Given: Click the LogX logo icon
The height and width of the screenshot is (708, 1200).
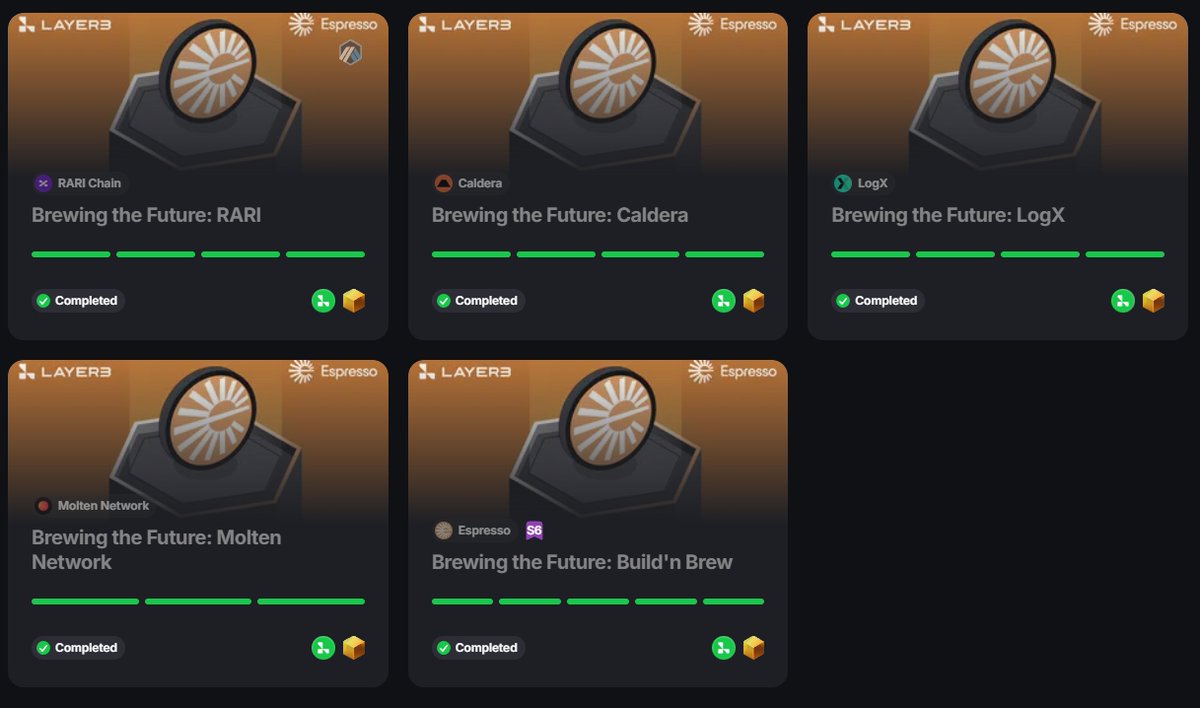Looking at the screenshot, I should tap(843, 183).
